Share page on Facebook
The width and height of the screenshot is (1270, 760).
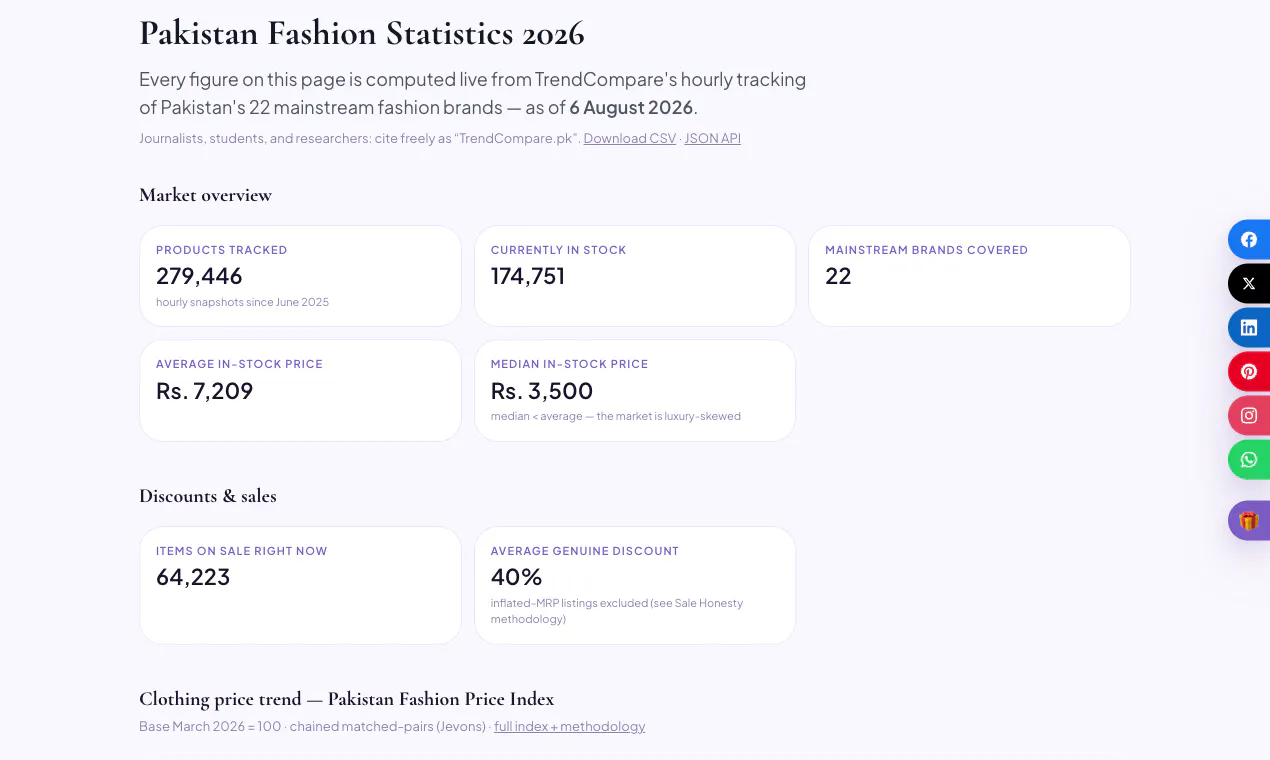pos(1249,240)
